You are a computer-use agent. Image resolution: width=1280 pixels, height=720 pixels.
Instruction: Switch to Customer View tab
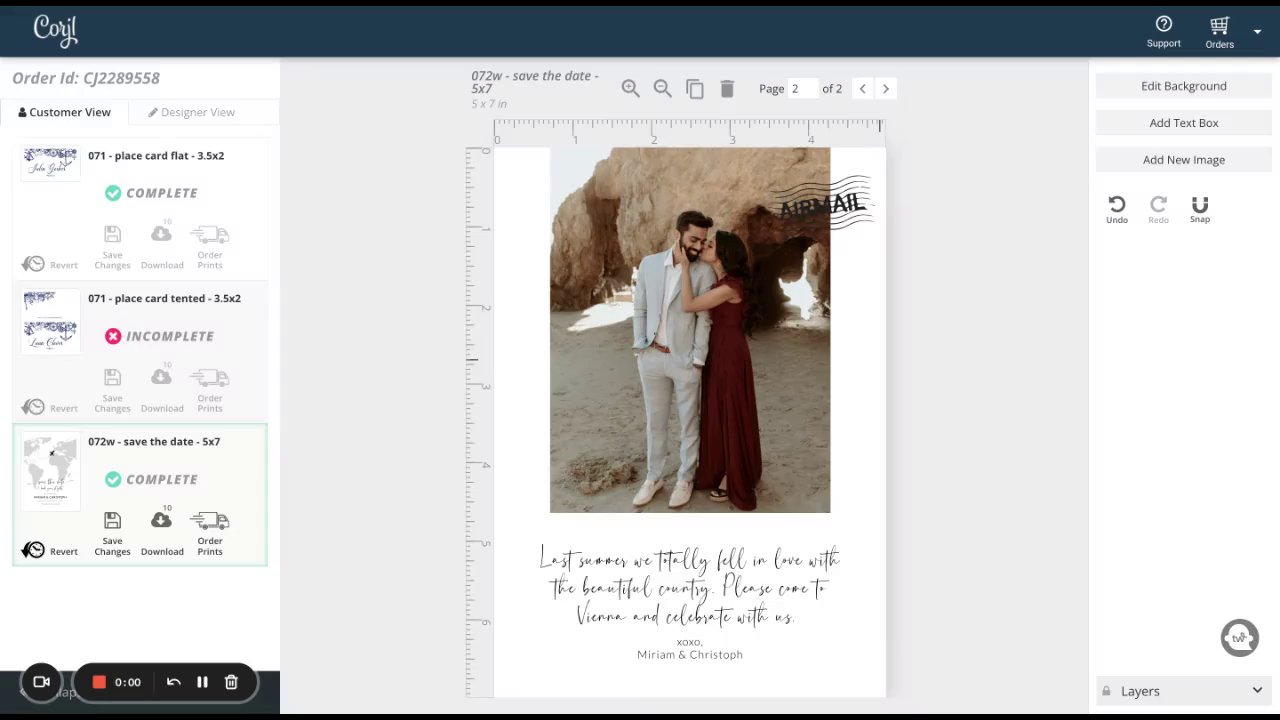[65, 112]
